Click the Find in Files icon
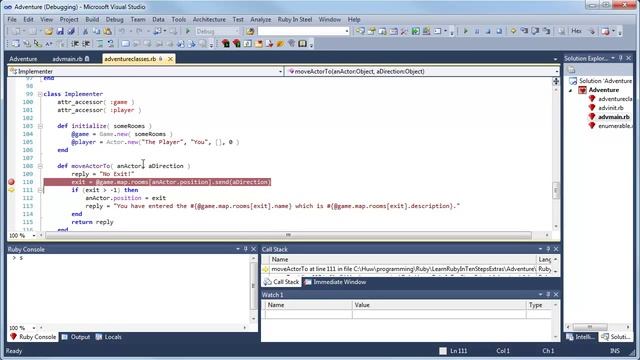The image size is (640, 360). coord(250,31)
